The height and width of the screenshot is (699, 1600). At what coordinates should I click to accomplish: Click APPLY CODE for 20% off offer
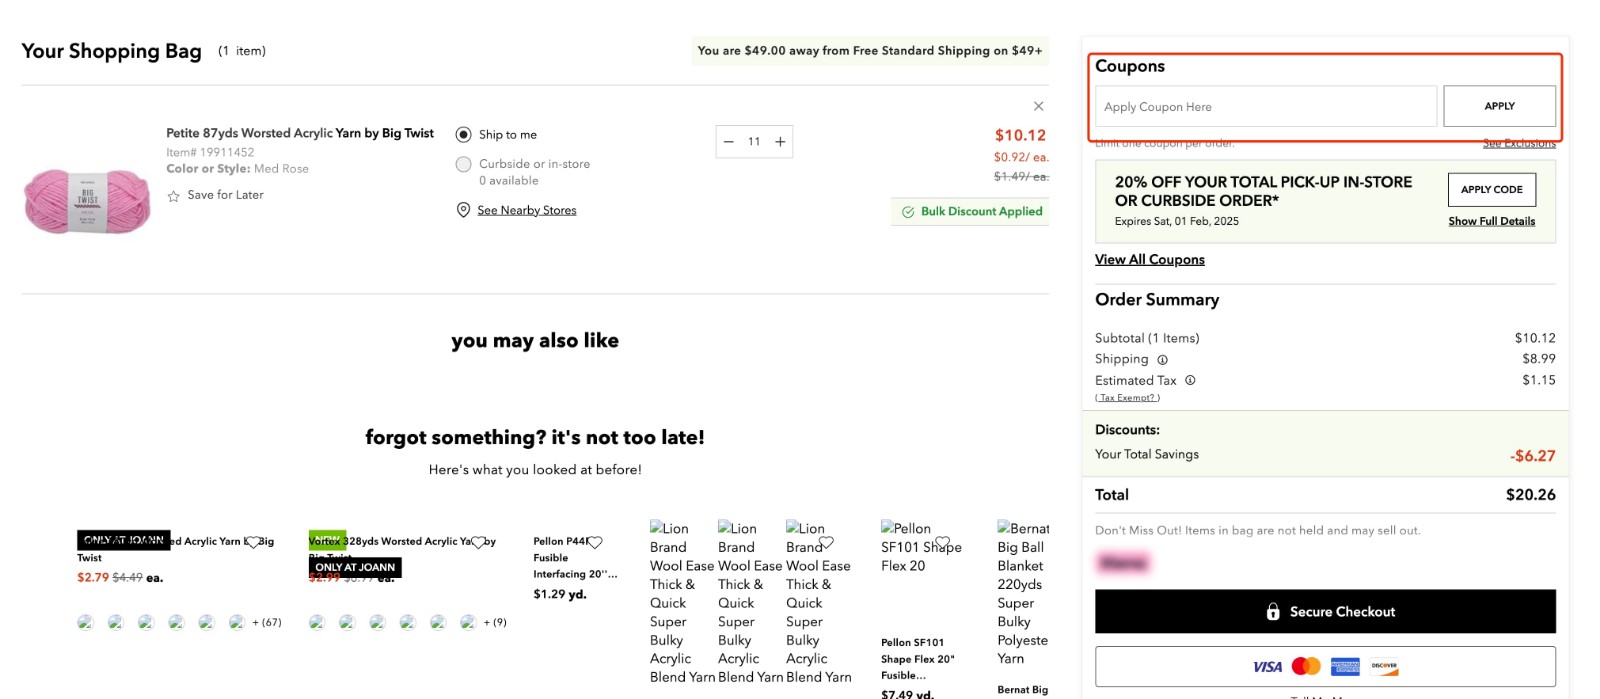(x=1491, y=189)
